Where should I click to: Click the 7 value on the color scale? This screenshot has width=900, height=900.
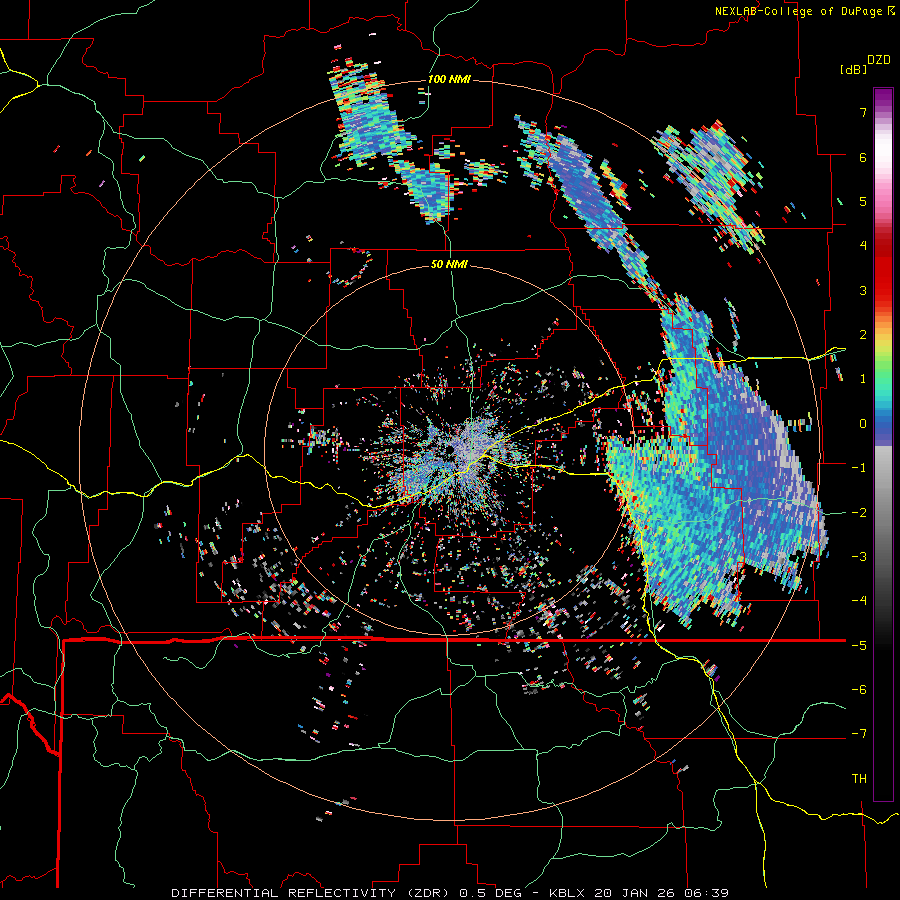(x=863, y=112)
